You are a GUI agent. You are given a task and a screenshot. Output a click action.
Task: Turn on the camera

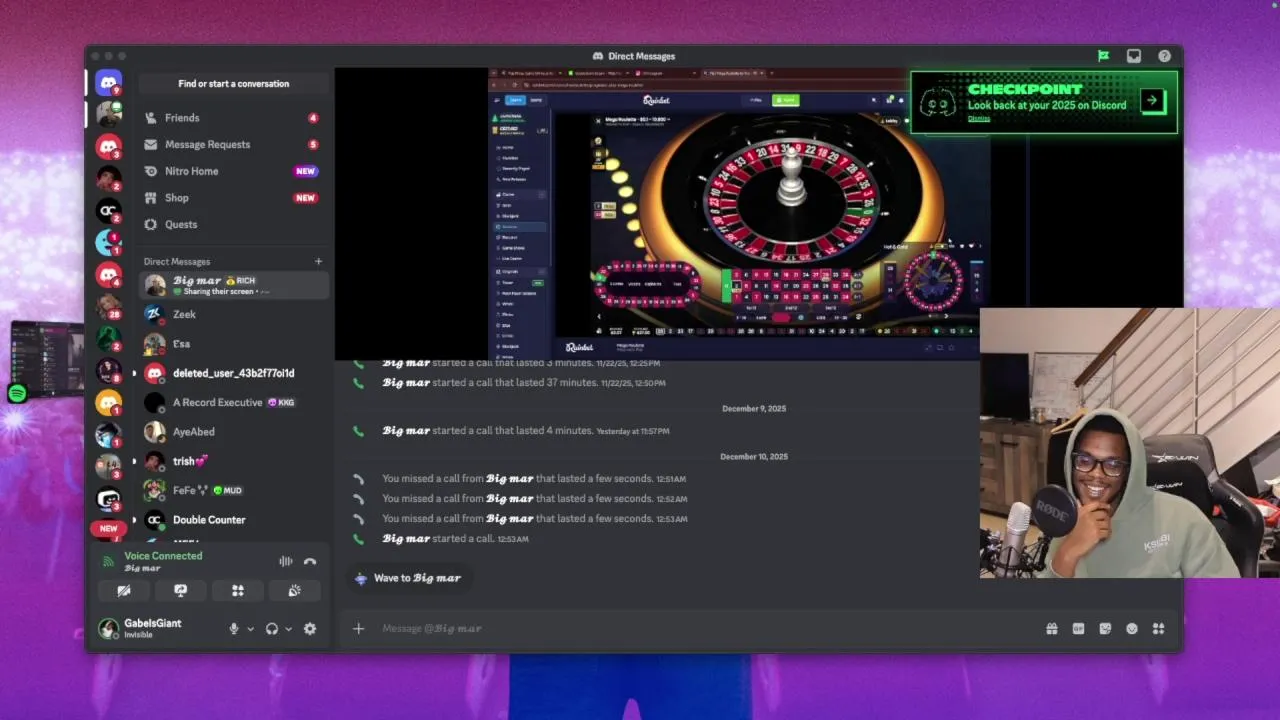pos(124,591)
